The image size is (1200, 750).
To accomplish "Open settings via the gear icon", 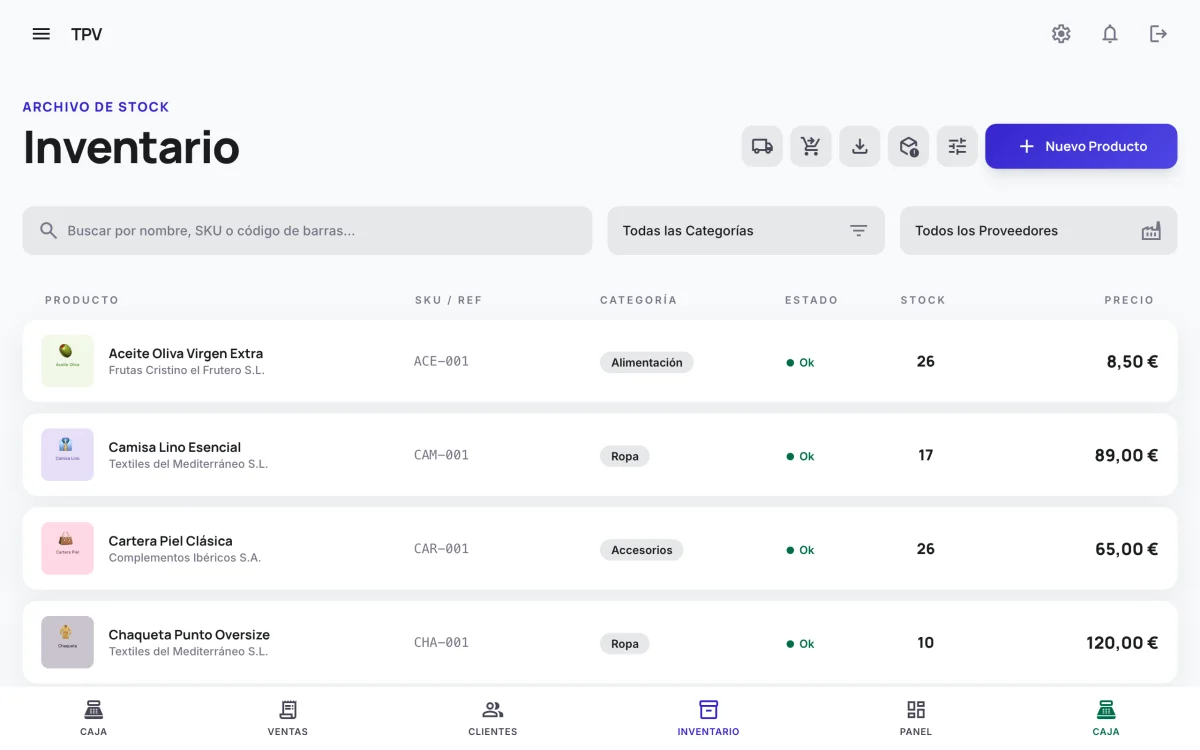I will (x=1061, y=34).
